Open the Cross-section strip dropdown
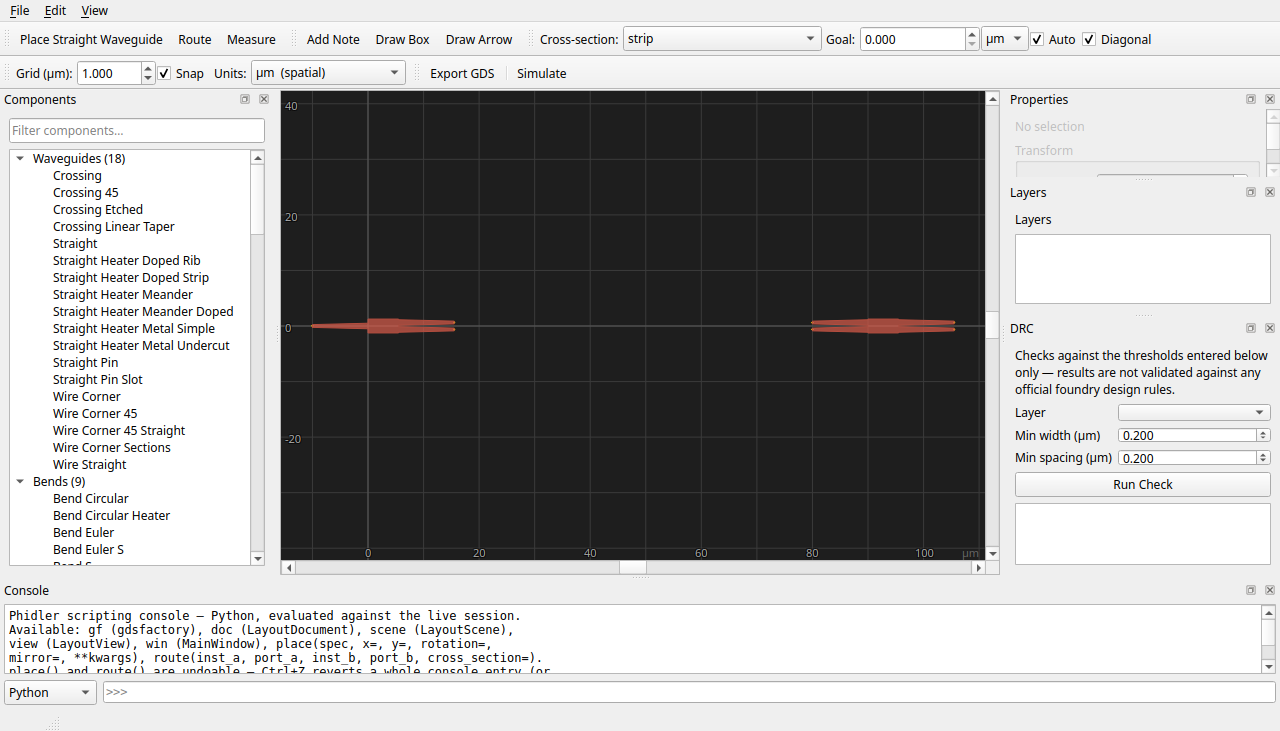This screenshot has height=731, width=1280. [721, 39]
